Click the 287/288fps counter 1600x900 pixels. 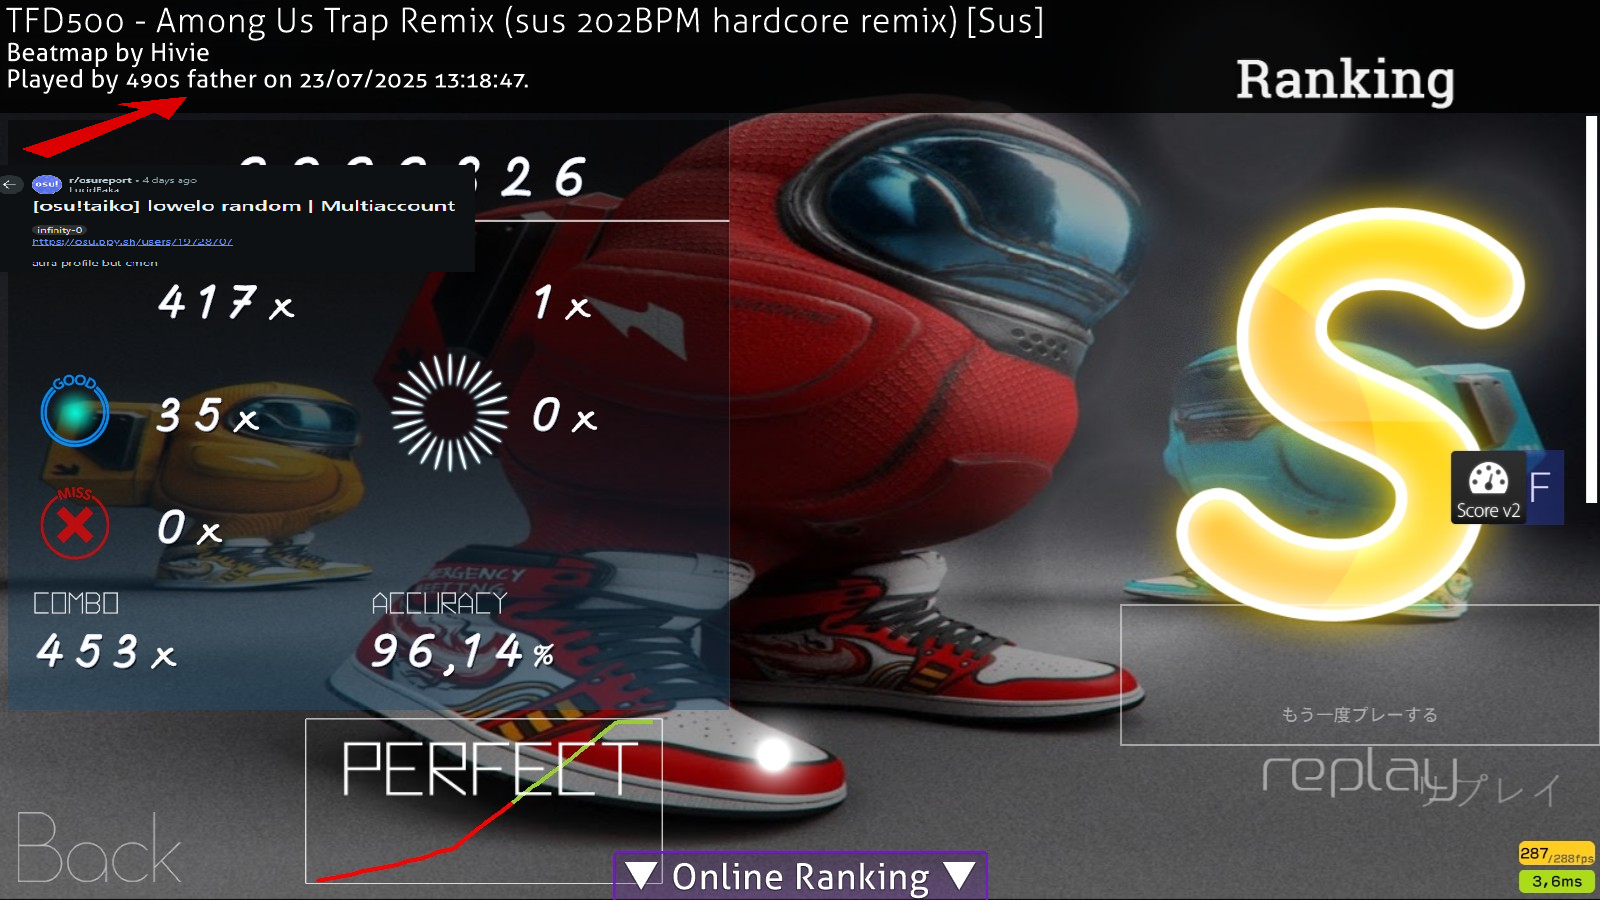(x=1556, y=854)
